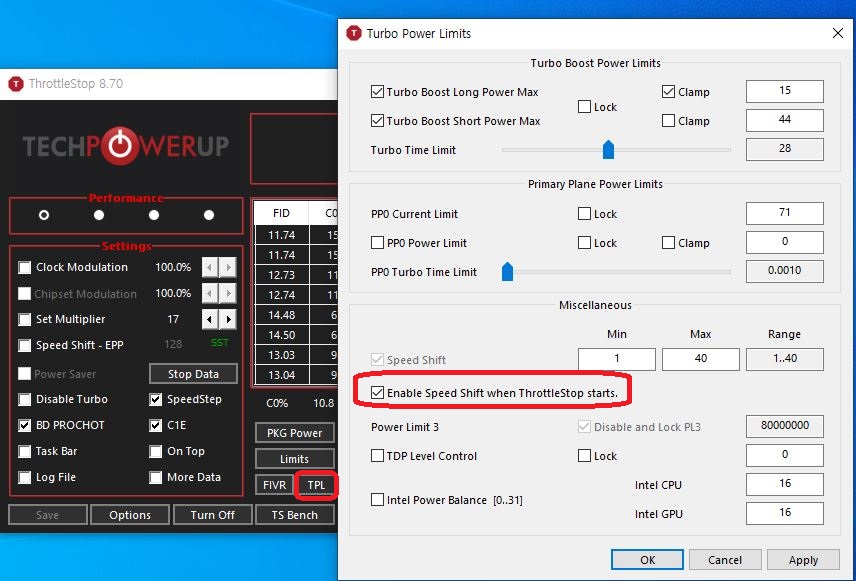
Task: Decrease Clock Modulation with left arrow
Action: 210,268
